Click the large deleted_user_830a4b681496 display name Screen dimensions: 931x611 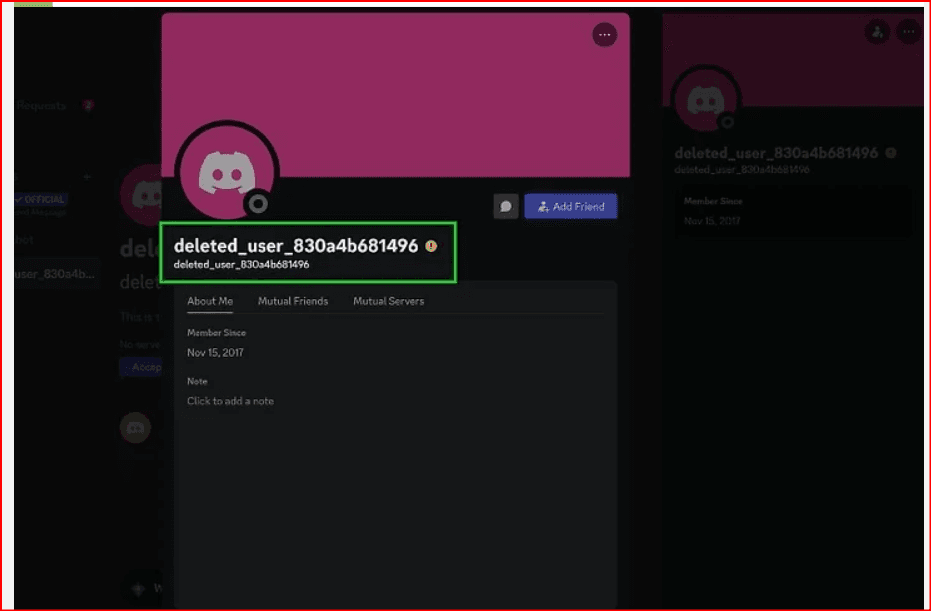tap(295, 246)
